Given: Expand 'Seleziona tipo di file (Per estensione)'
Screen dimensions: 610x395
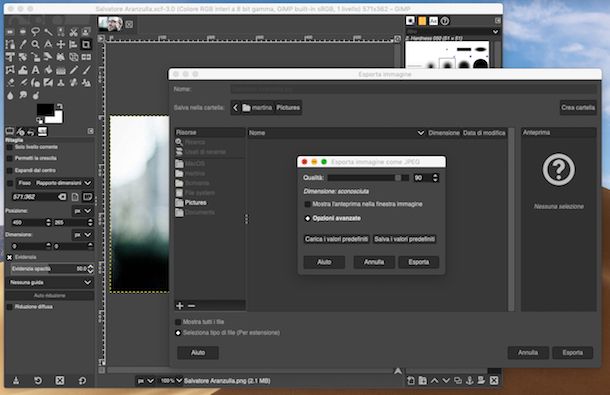Looking at the screenshot, I should click(178, 333).
